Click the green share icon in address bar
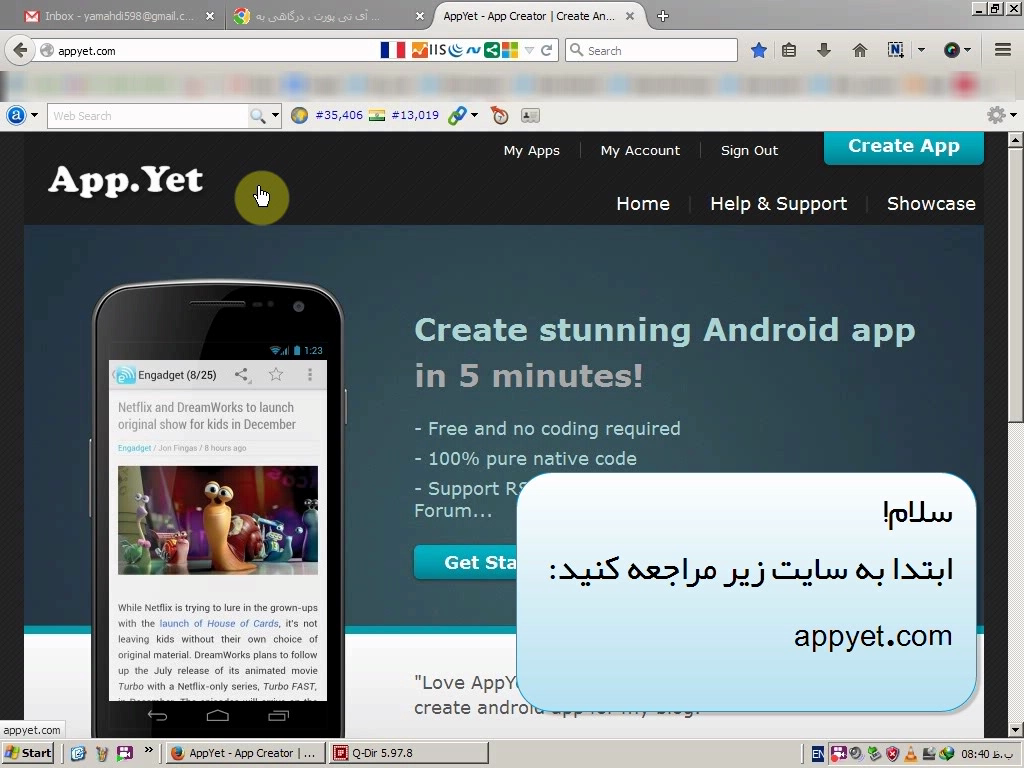 pos(492,50)
